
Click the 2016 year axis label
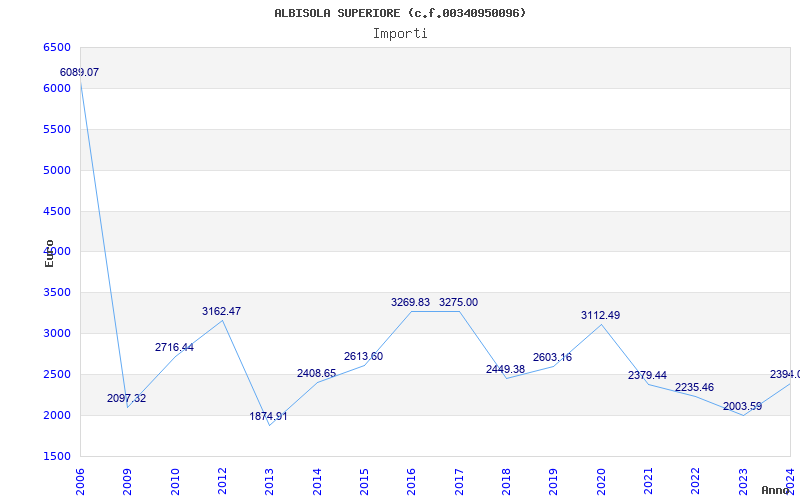(411, 482)
